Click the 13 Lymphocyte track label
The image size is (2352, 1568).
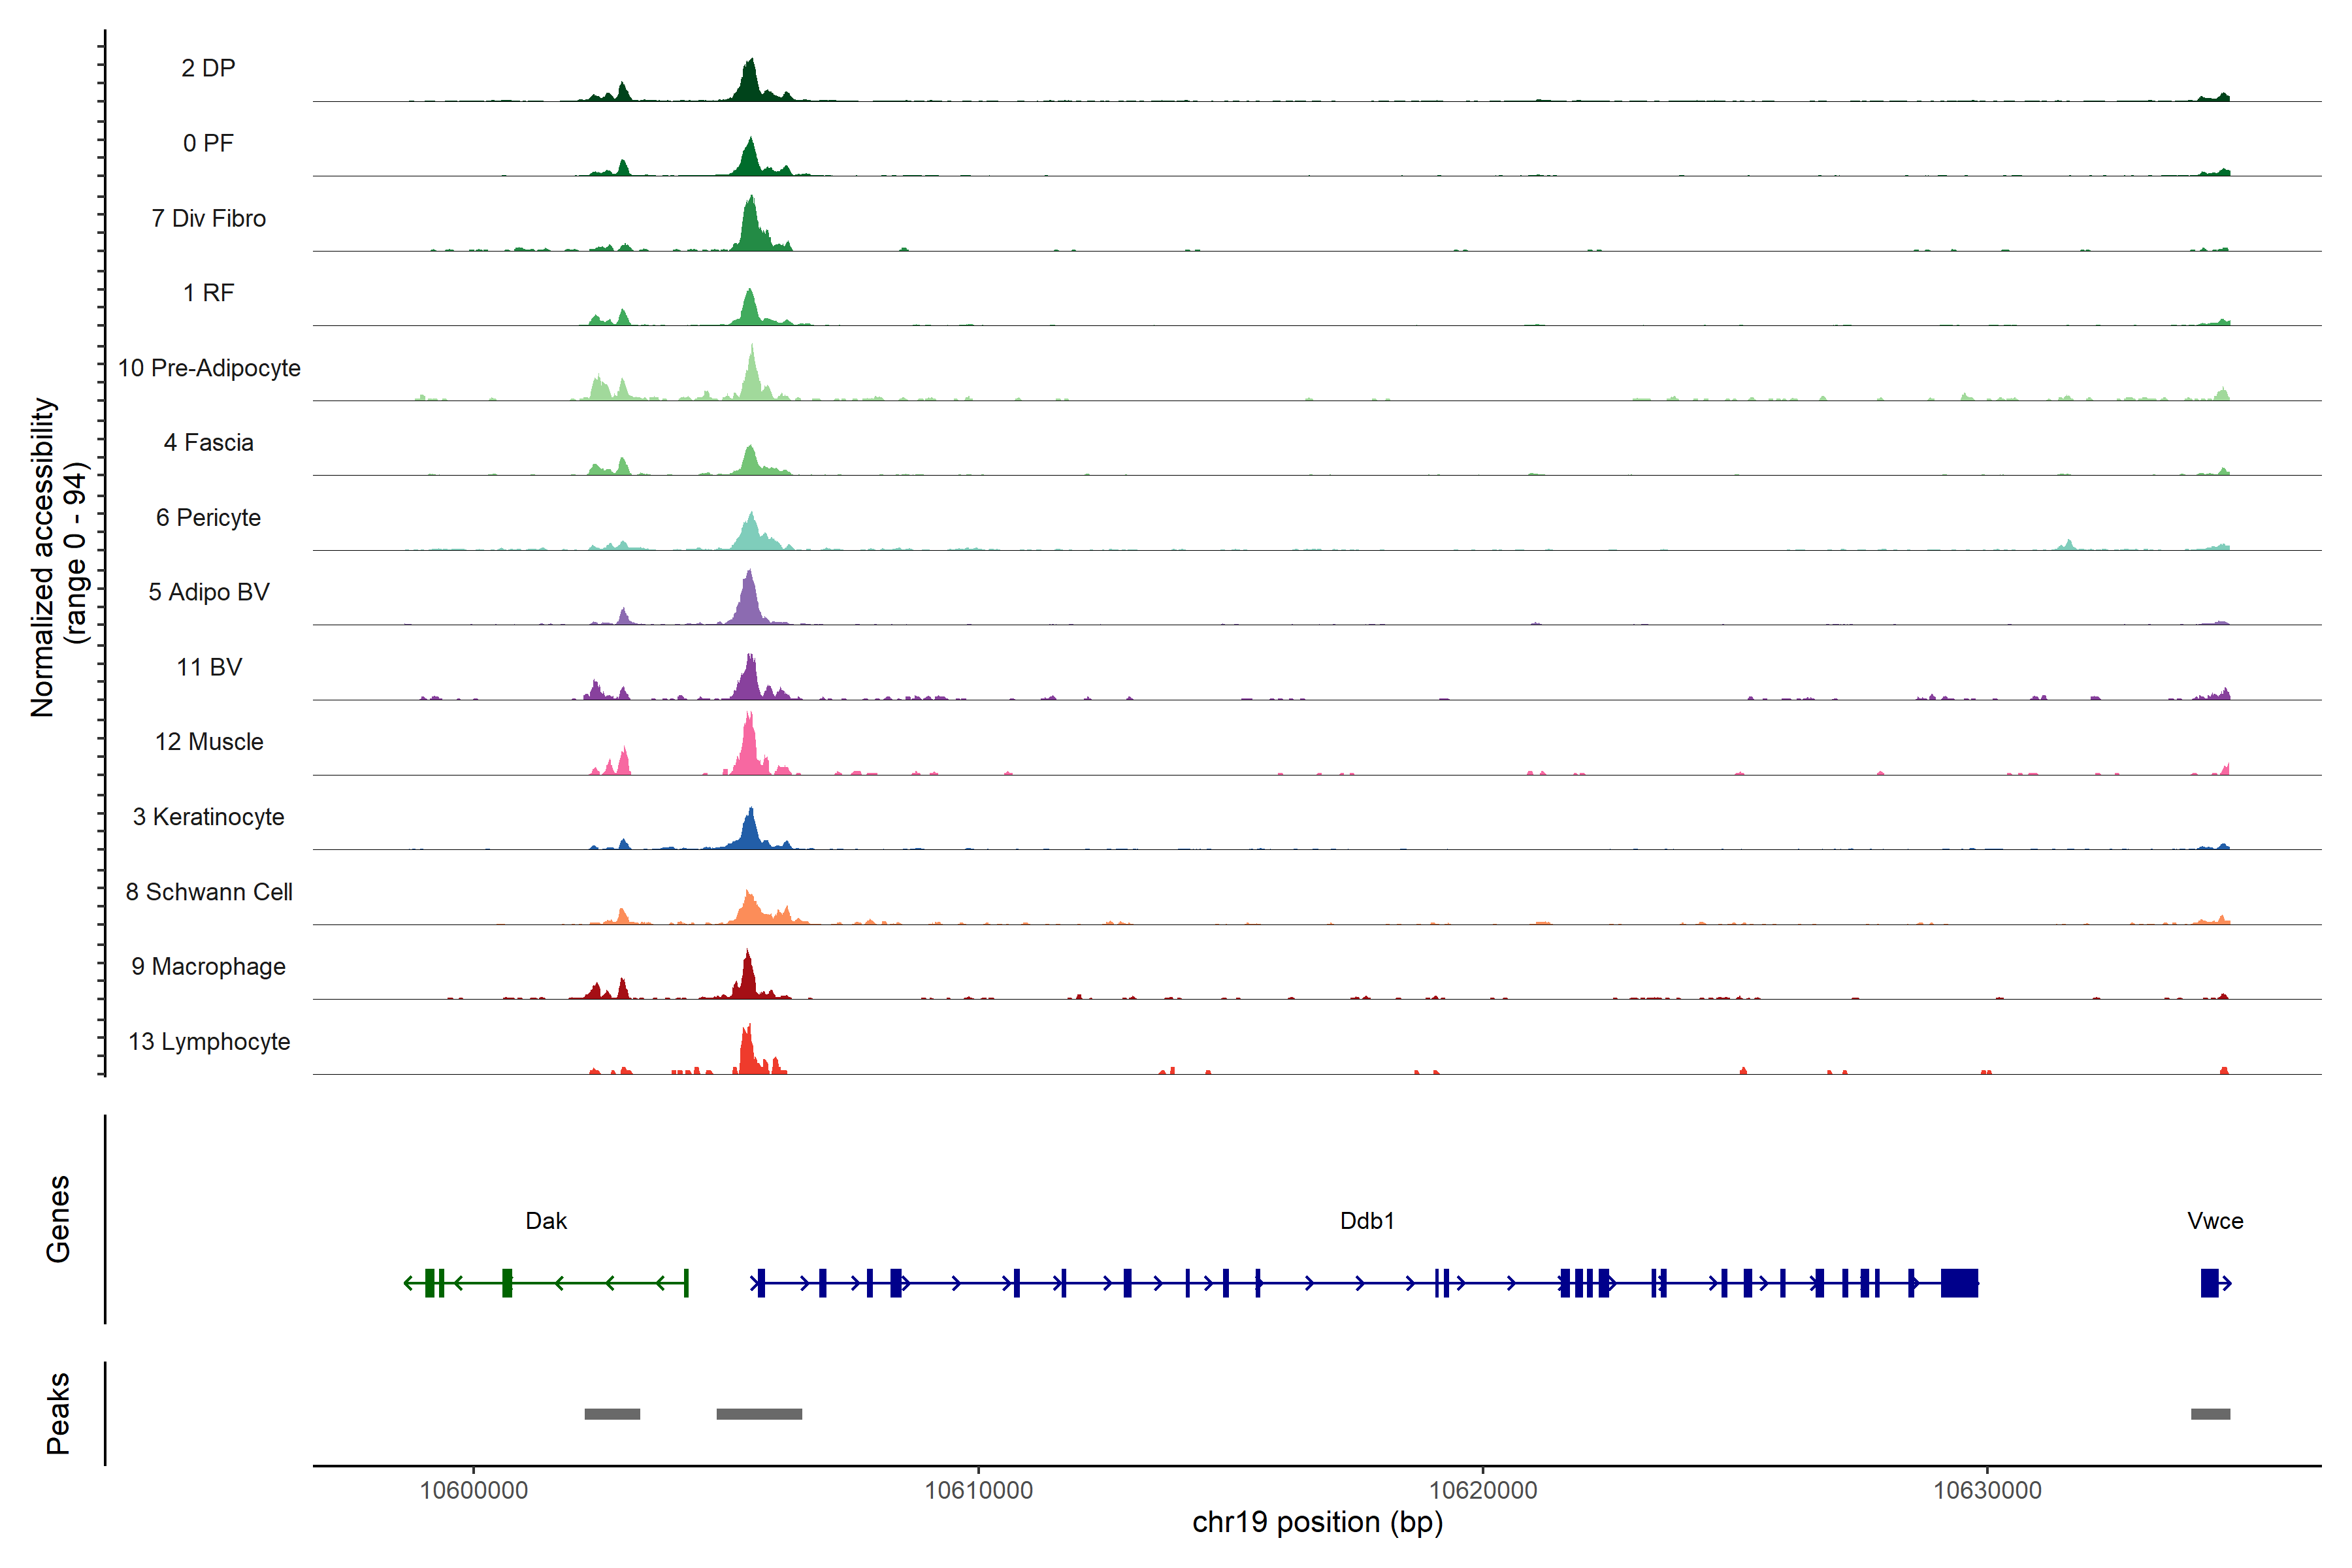tap(209, 1041)
